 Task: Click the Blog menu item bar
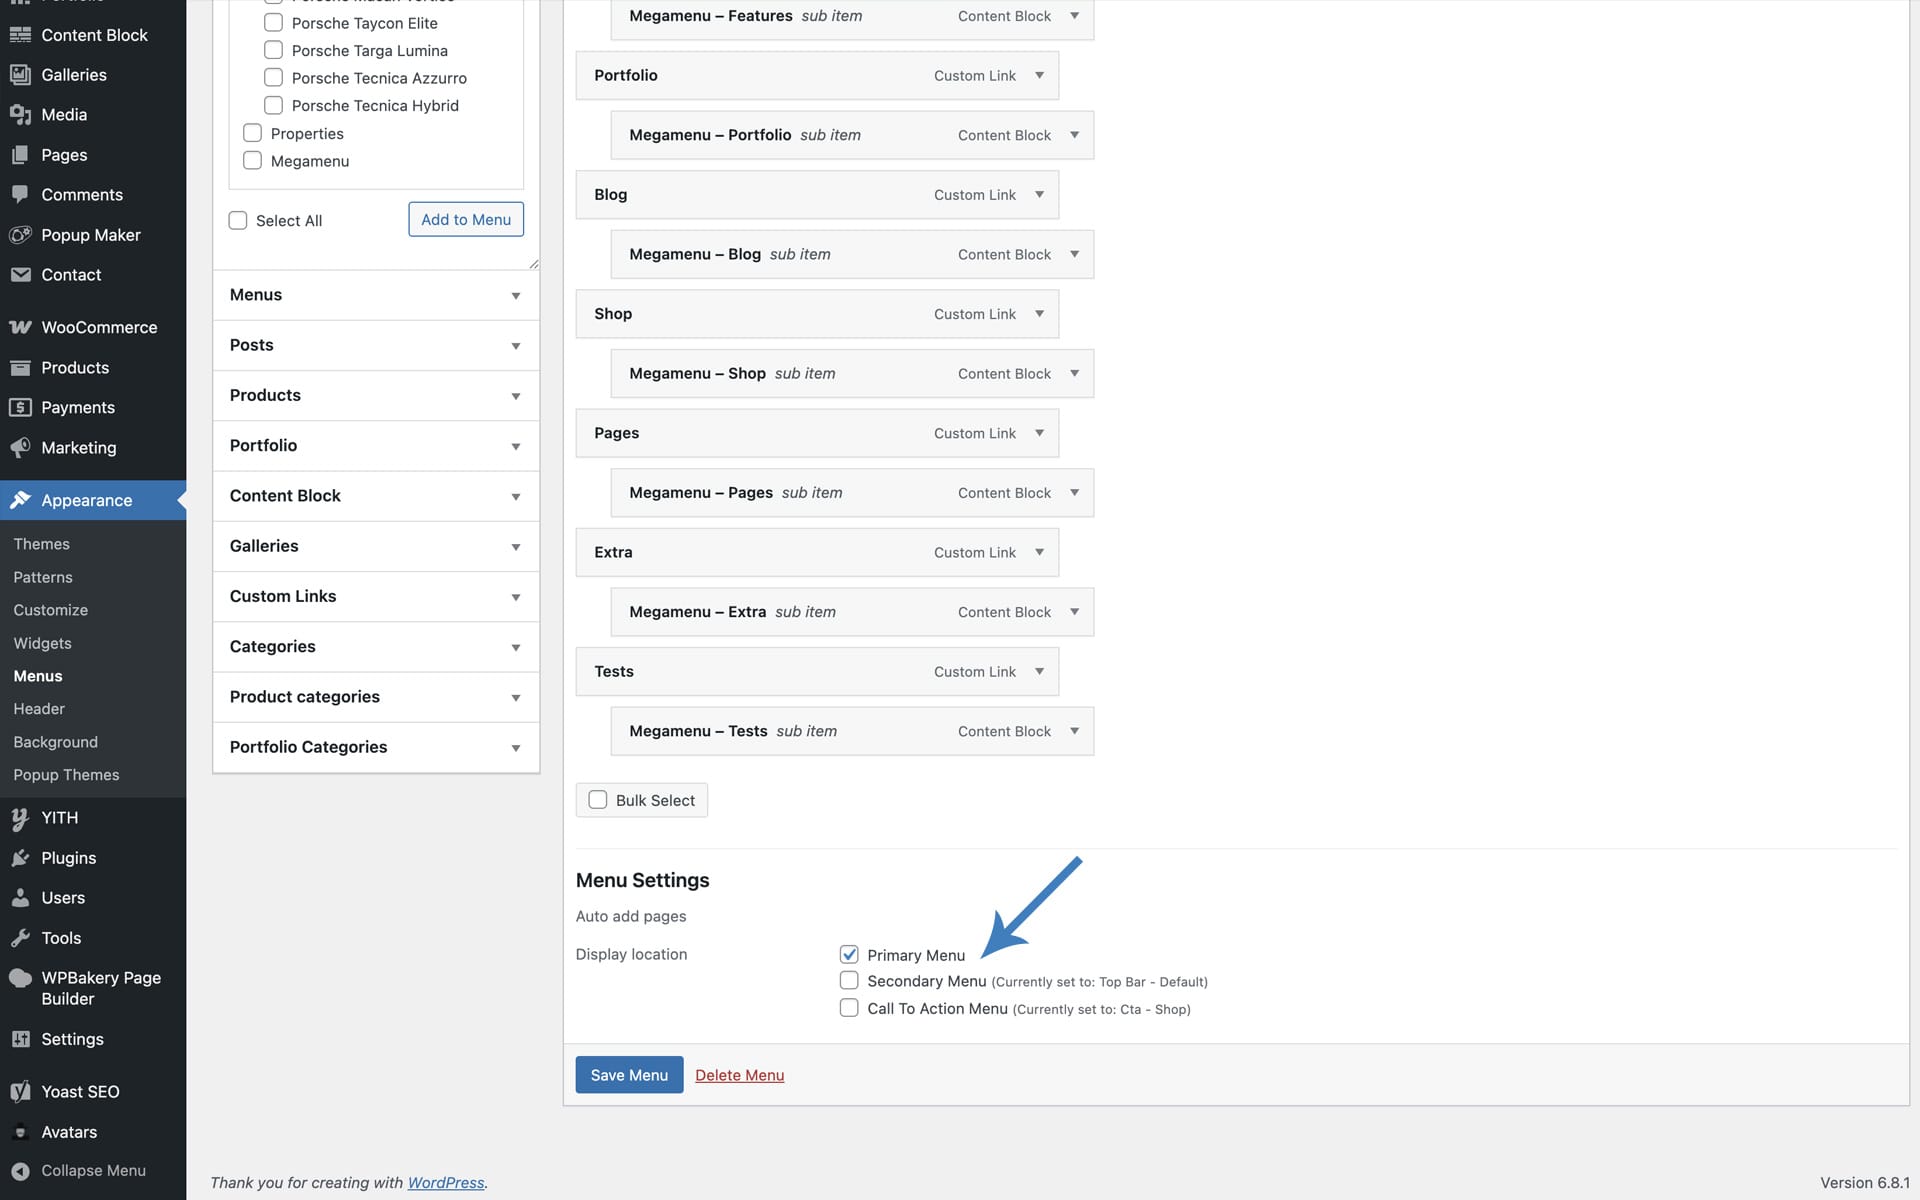pyautogui.click(x=760, y=195)
